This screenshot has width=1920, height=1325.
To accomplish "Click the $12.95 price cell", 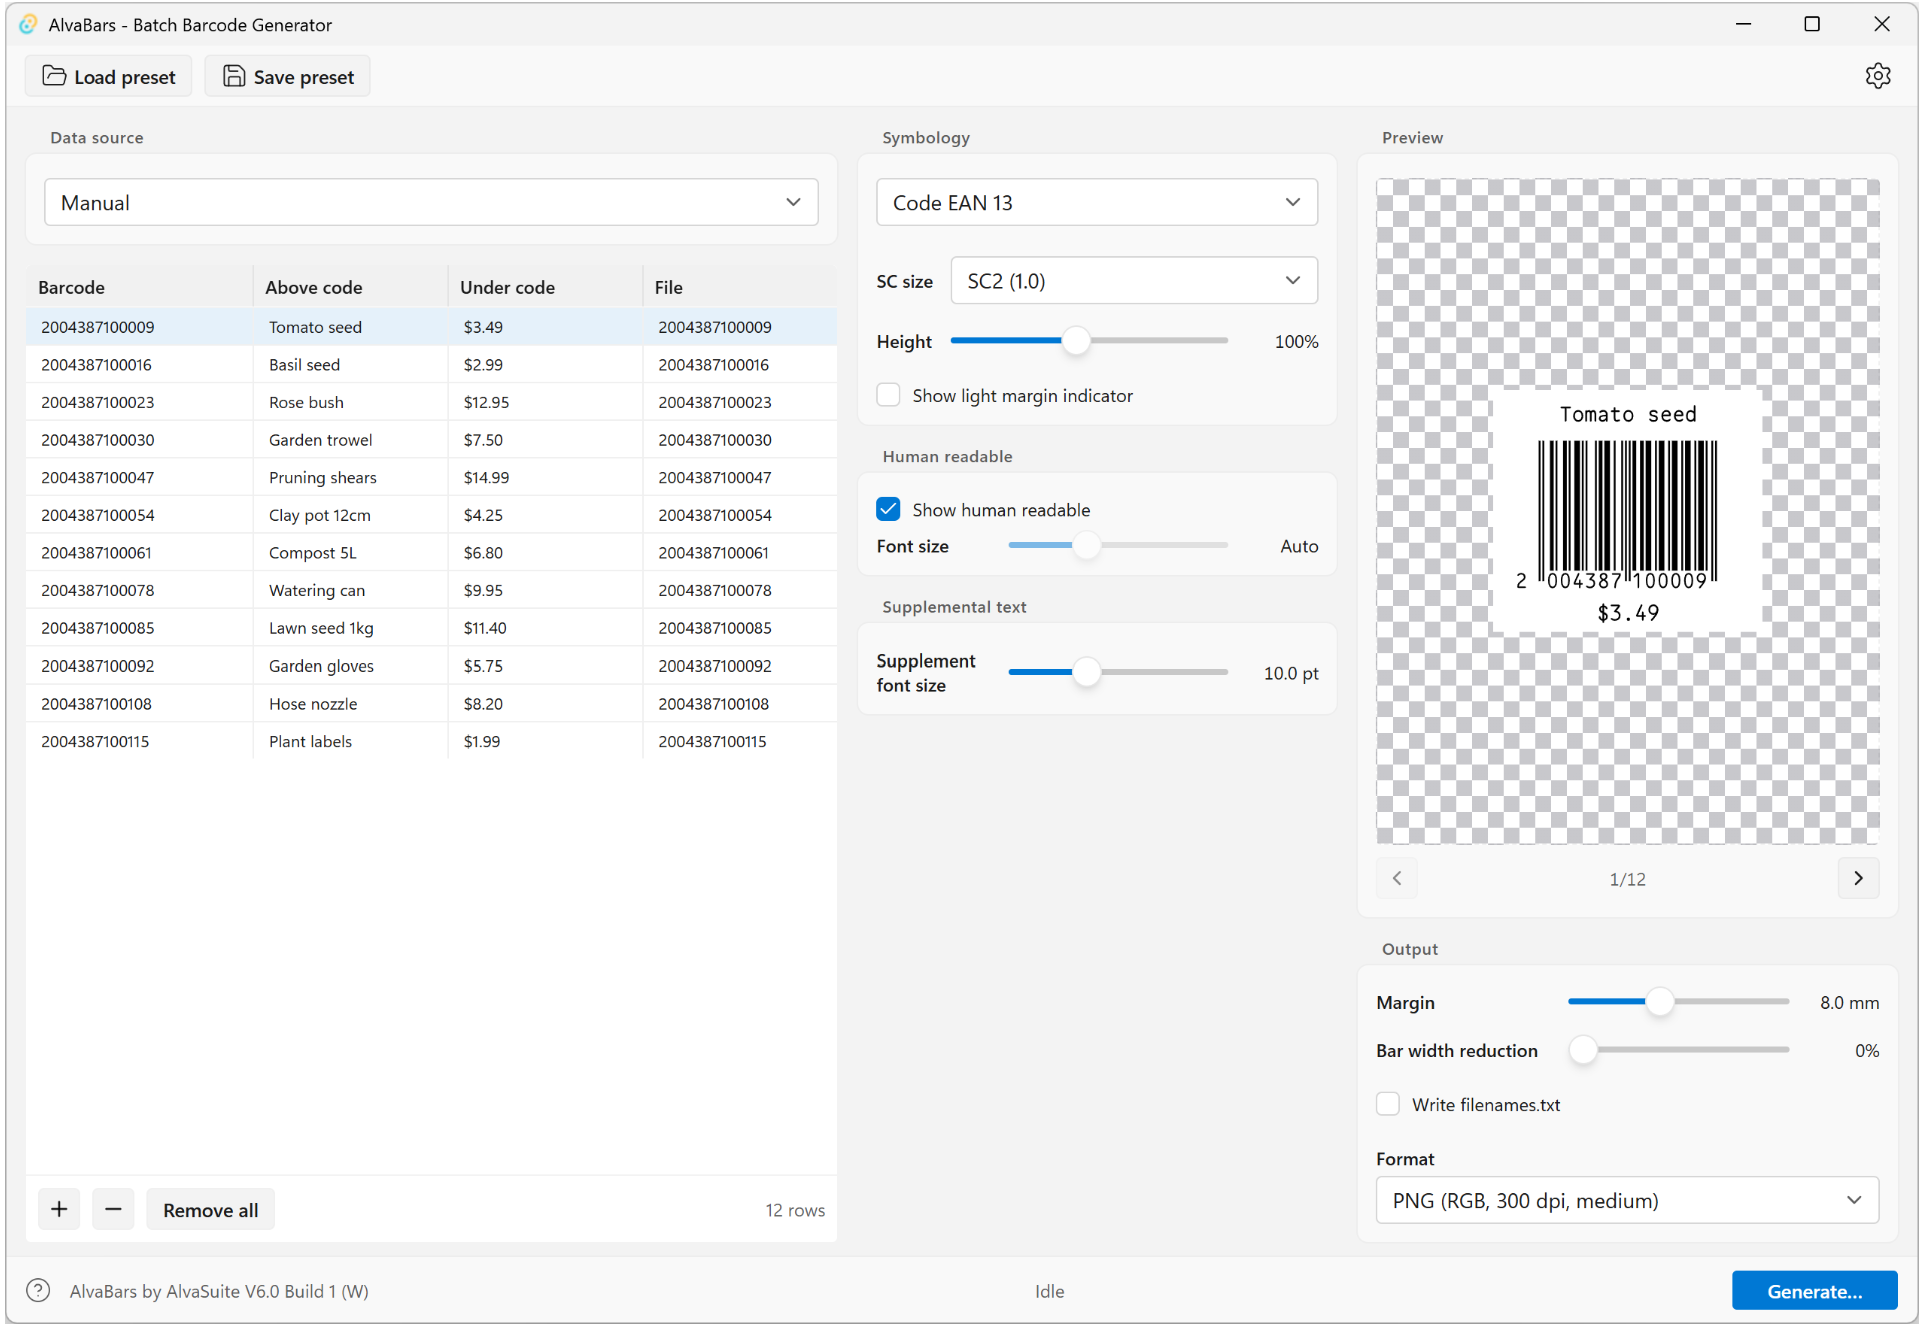I will [545, 402].
